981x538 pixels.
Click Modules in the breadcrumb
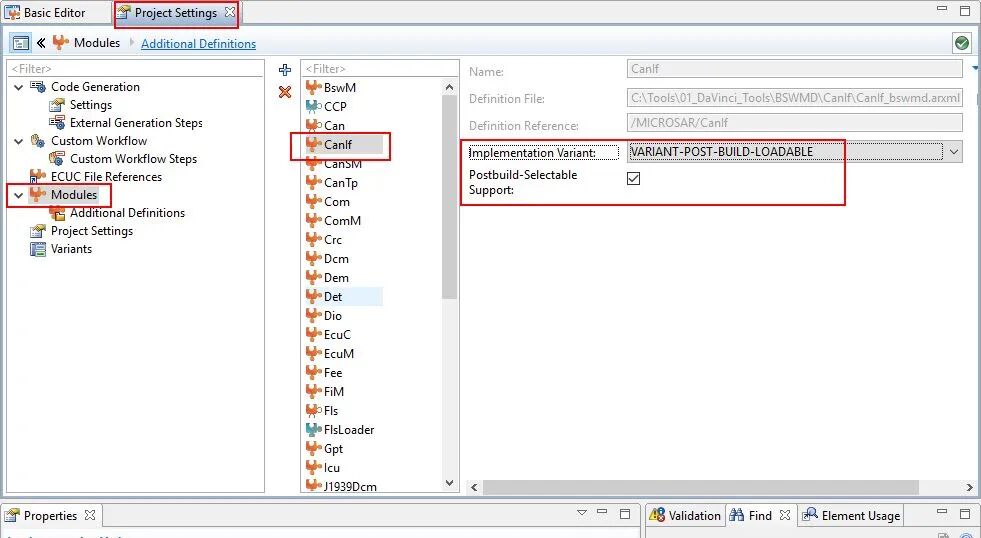(96, 43)
